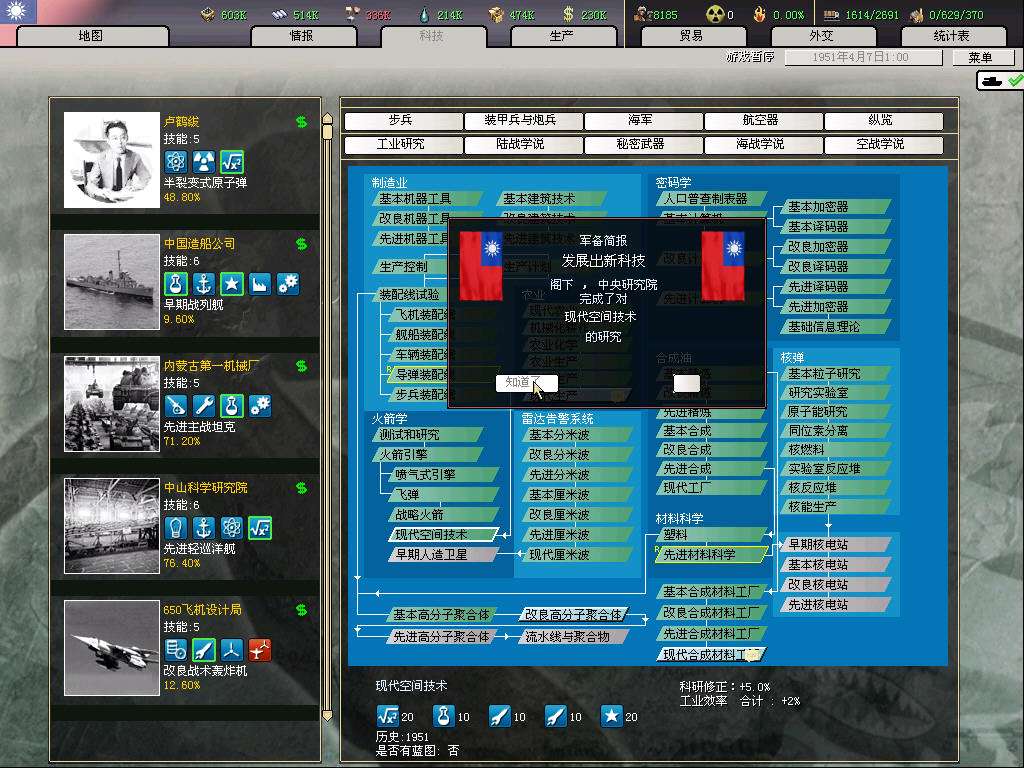This screenshot has height=768, width=1024.
Task: Click 650飞机设计局's red airplane skill icon
Action: [x=260, y=650]
